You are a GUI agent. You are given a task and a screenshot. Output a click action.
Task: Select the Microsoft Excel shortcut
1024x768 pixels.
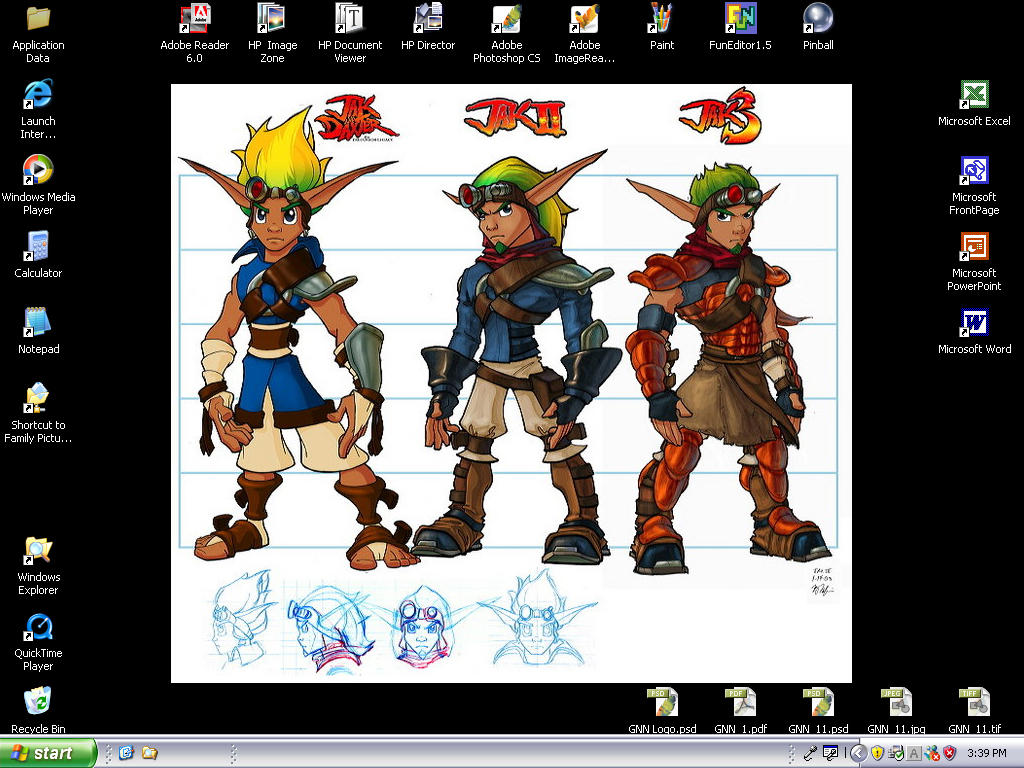974,103
